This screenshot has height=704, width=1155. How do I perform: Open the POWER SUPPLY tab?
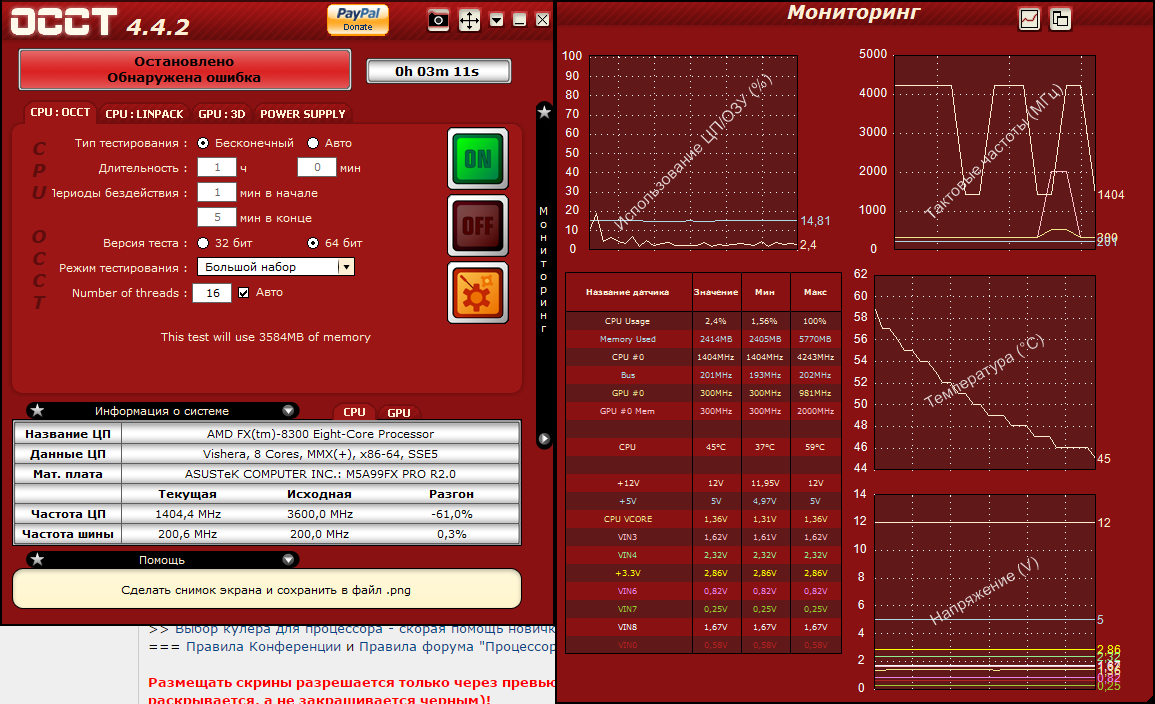[303, 114]
